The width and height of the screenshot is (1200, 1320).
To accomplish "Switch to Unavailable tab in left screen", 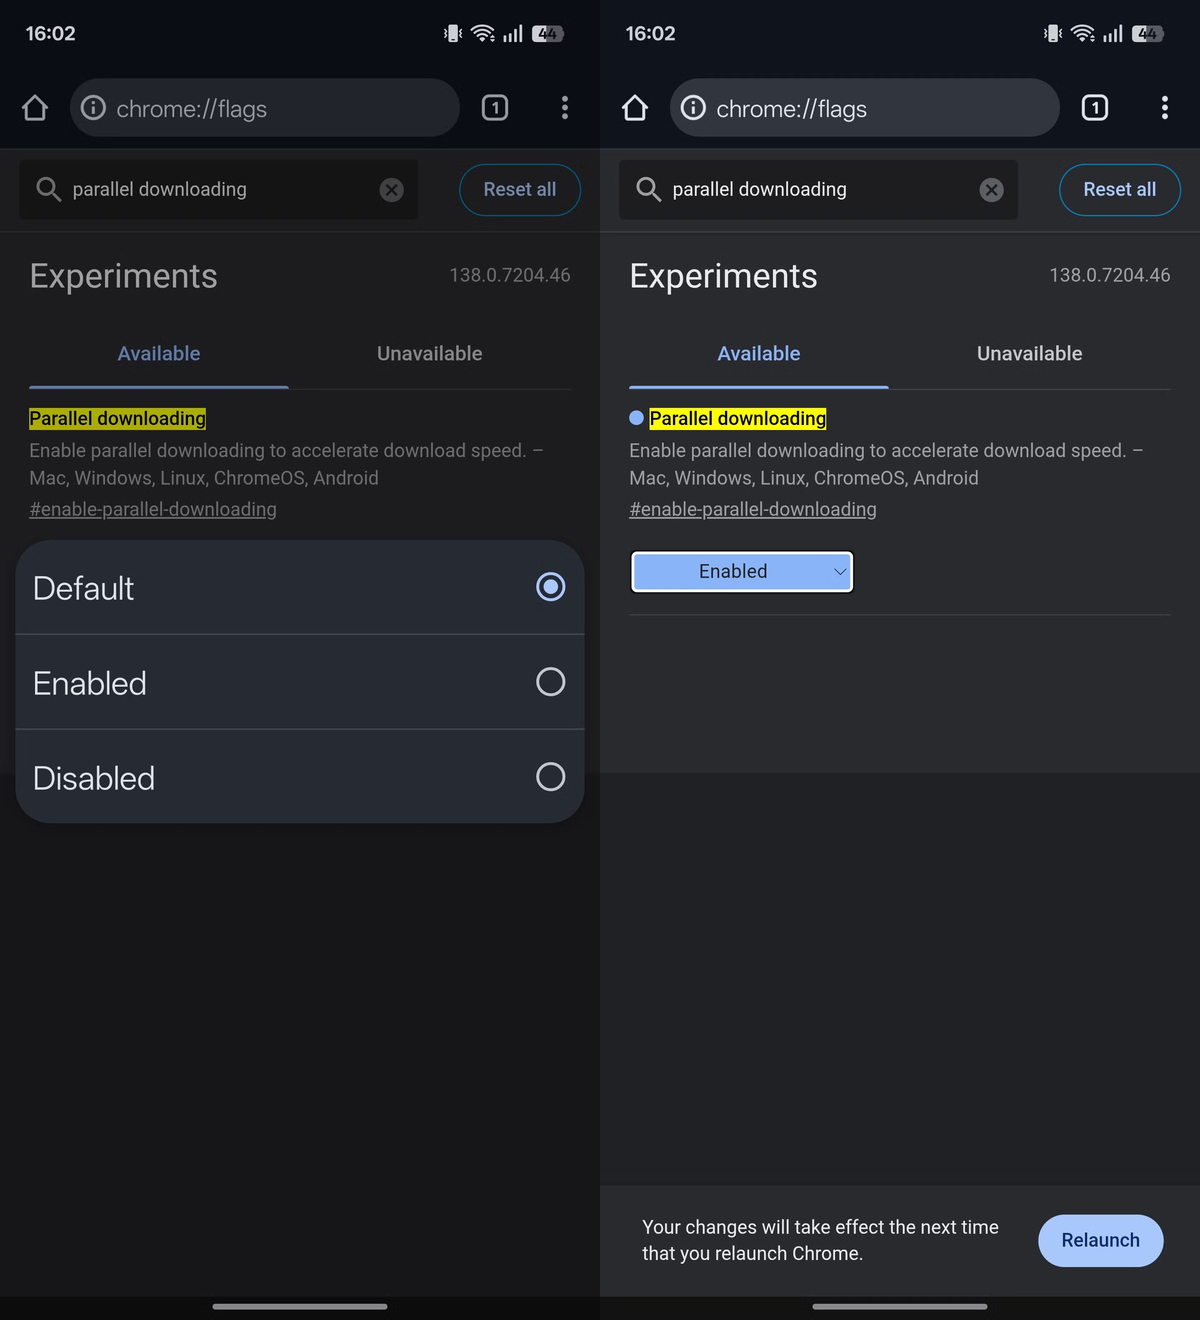I will tap(430, 354).
